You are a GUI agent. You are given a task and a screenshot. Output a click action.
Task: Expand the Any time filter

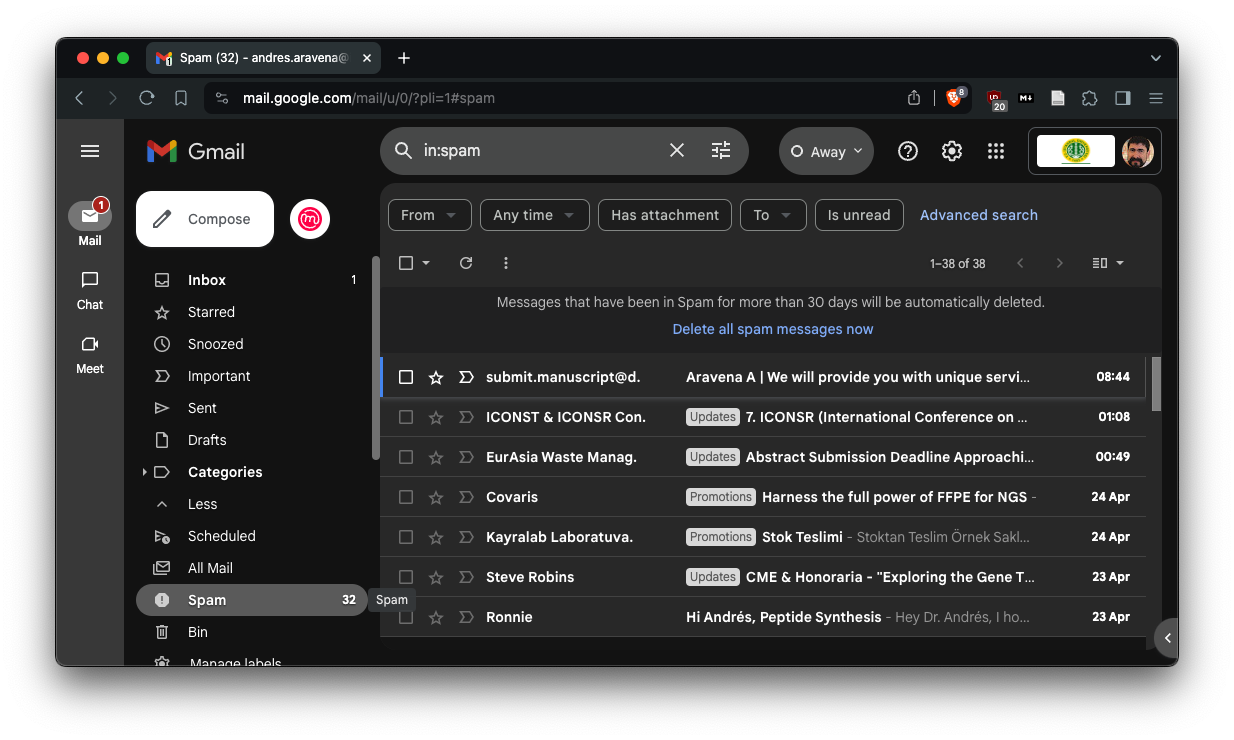click(533, 215)
